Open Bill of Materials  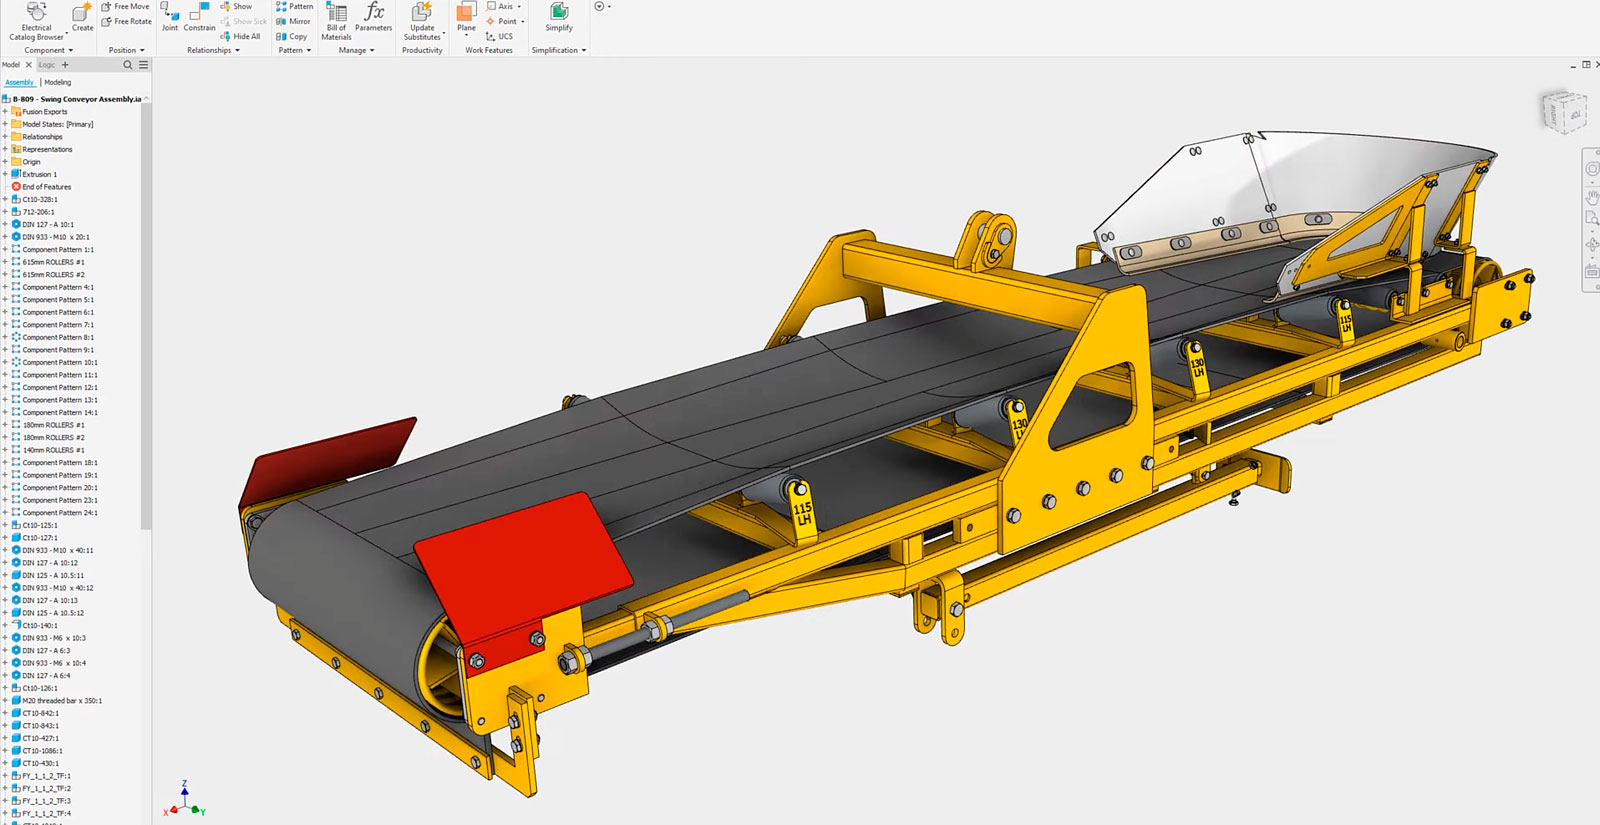tap(336, 21)
